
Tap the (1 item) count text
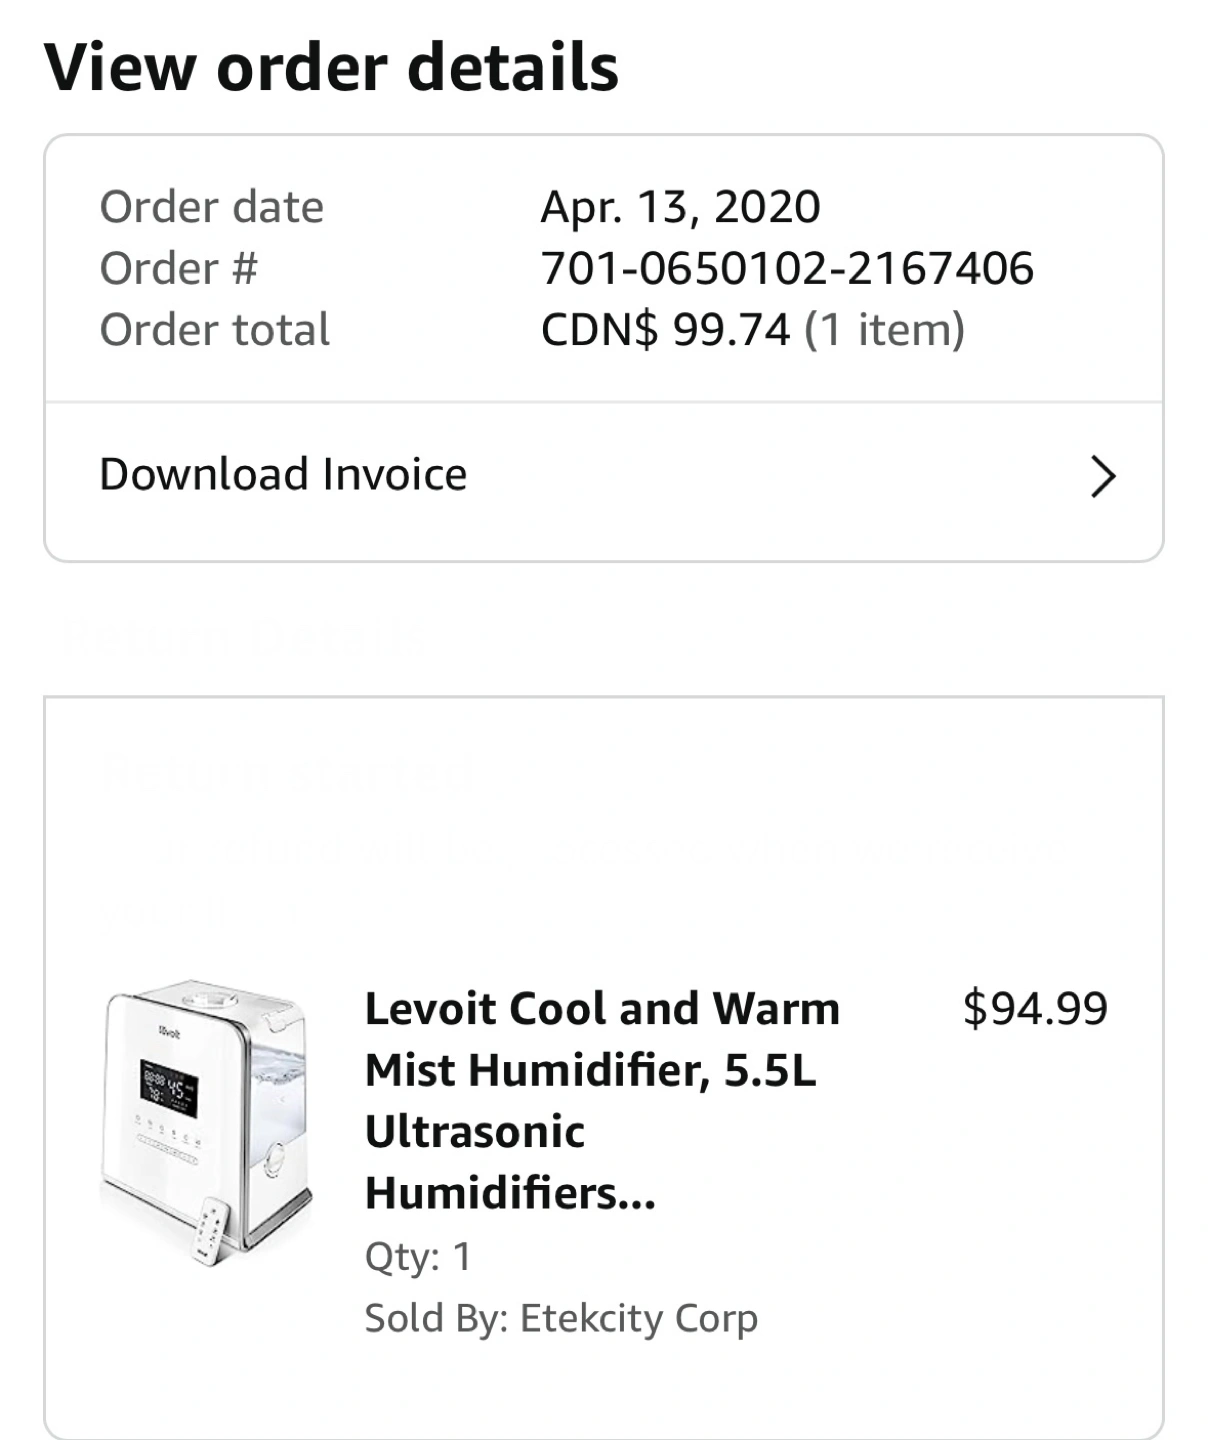point(885,330)
